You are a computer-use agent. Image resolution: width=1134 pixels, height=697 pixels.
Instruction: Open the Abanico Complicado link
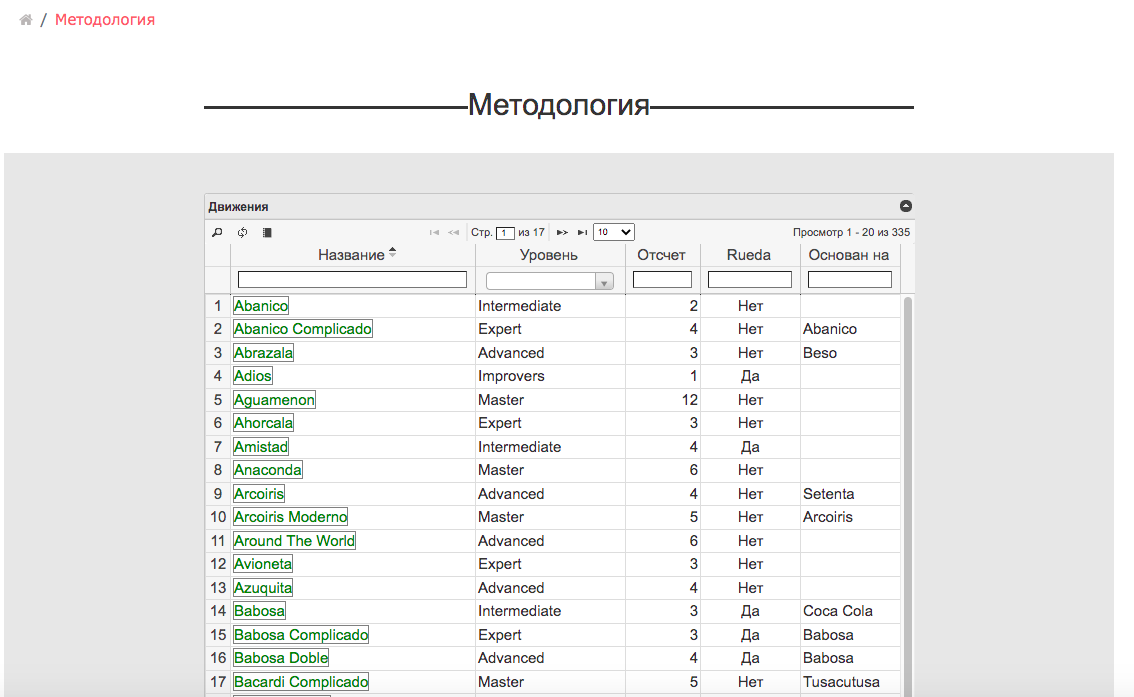303,329
